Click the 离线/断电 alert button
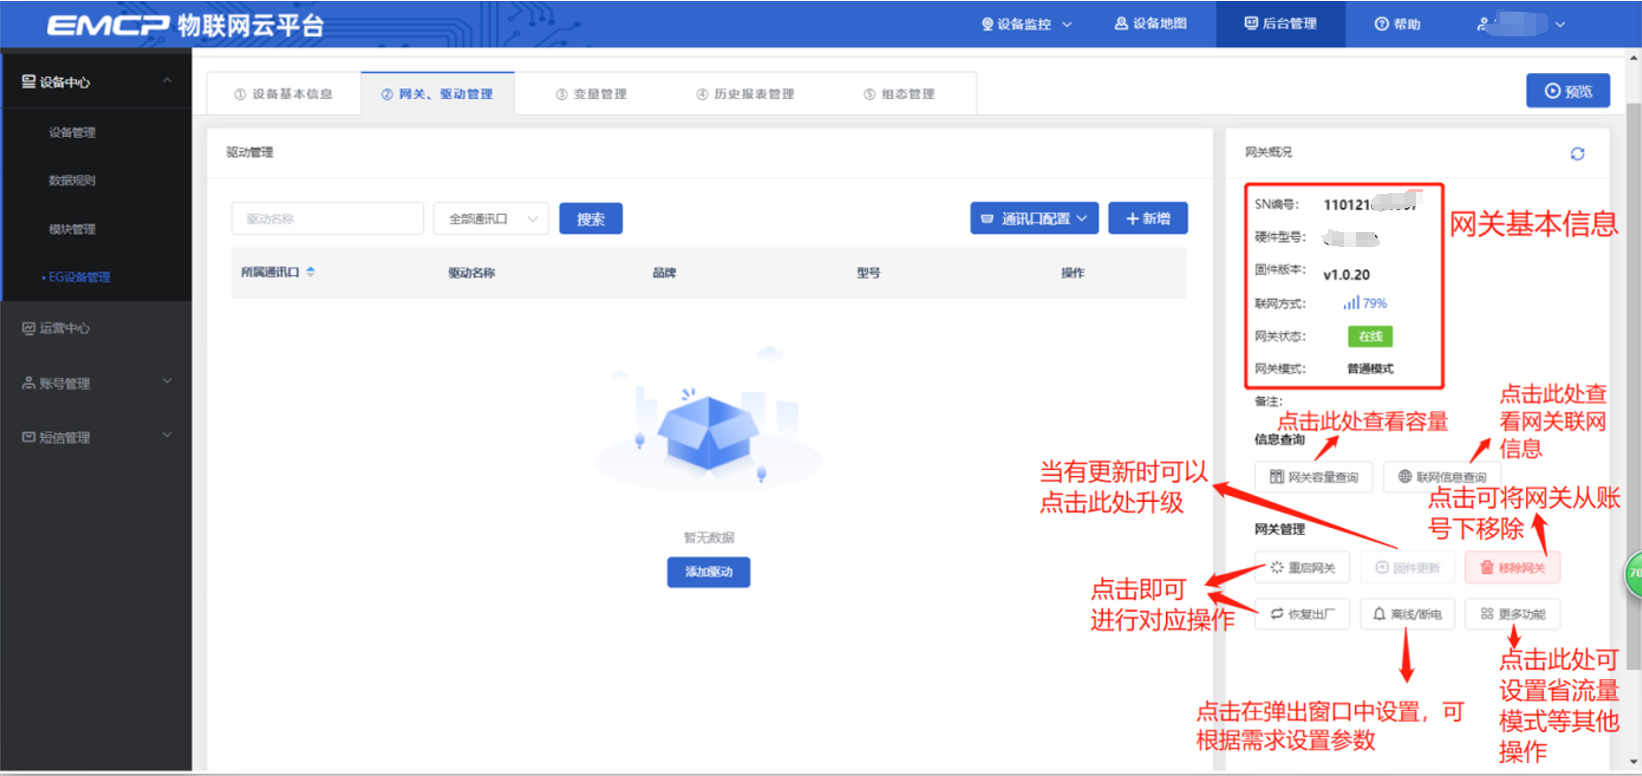The width and height of the screenshot is (1642, 776). pos(1407,614)
